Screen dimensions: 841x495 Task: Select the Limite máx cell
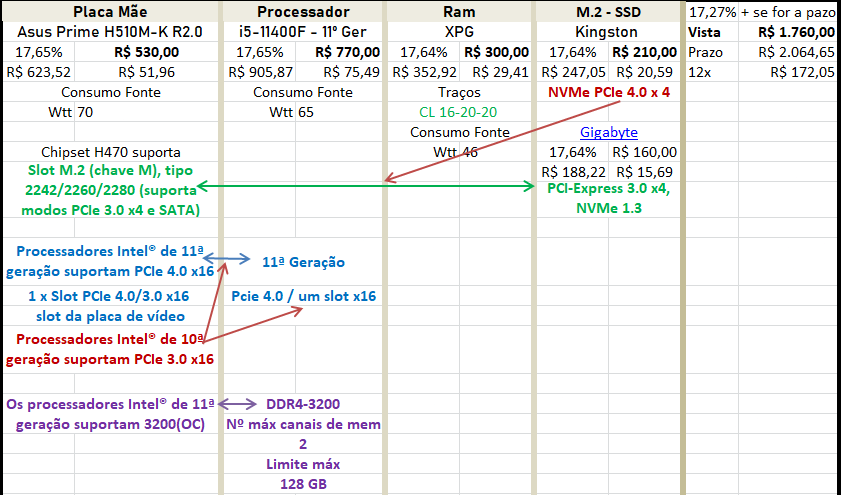pos(303,464)
